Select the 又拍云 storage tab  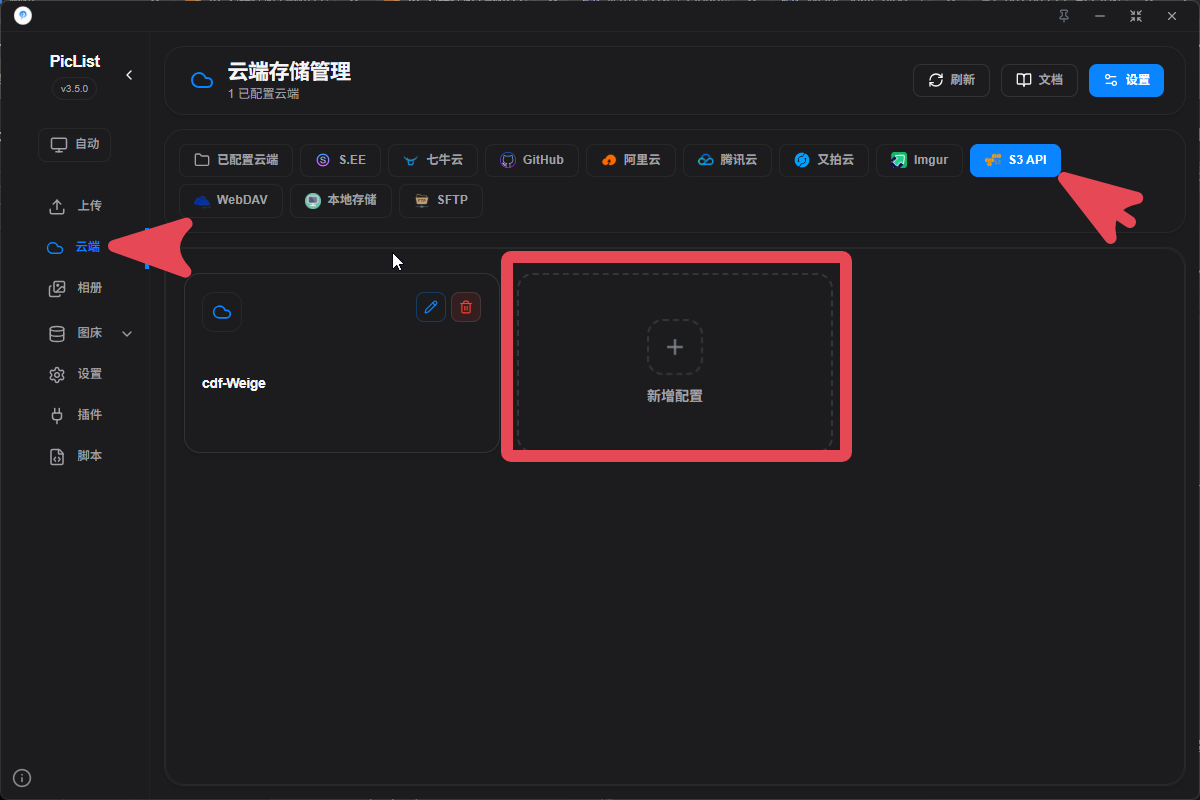coord(824,160)
